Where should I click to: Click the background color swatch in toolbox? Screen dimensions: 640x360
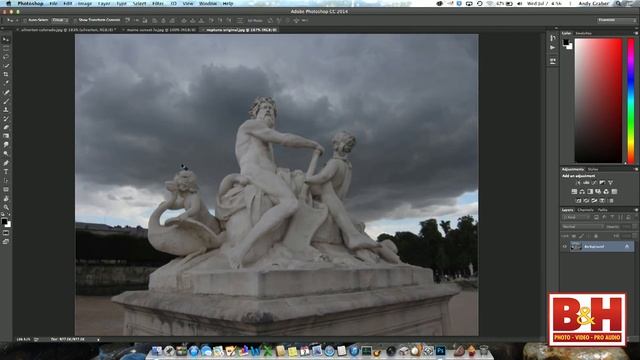(x=8, y=224)
